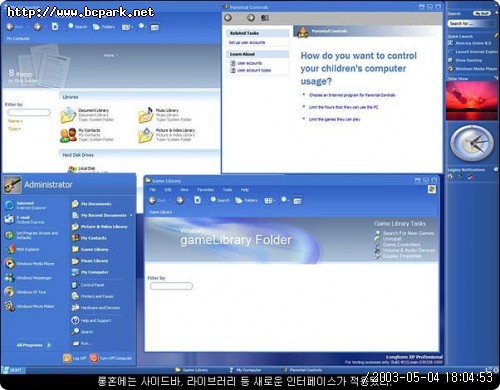Click Folders in Game Library toolbar

coord(246,200)
